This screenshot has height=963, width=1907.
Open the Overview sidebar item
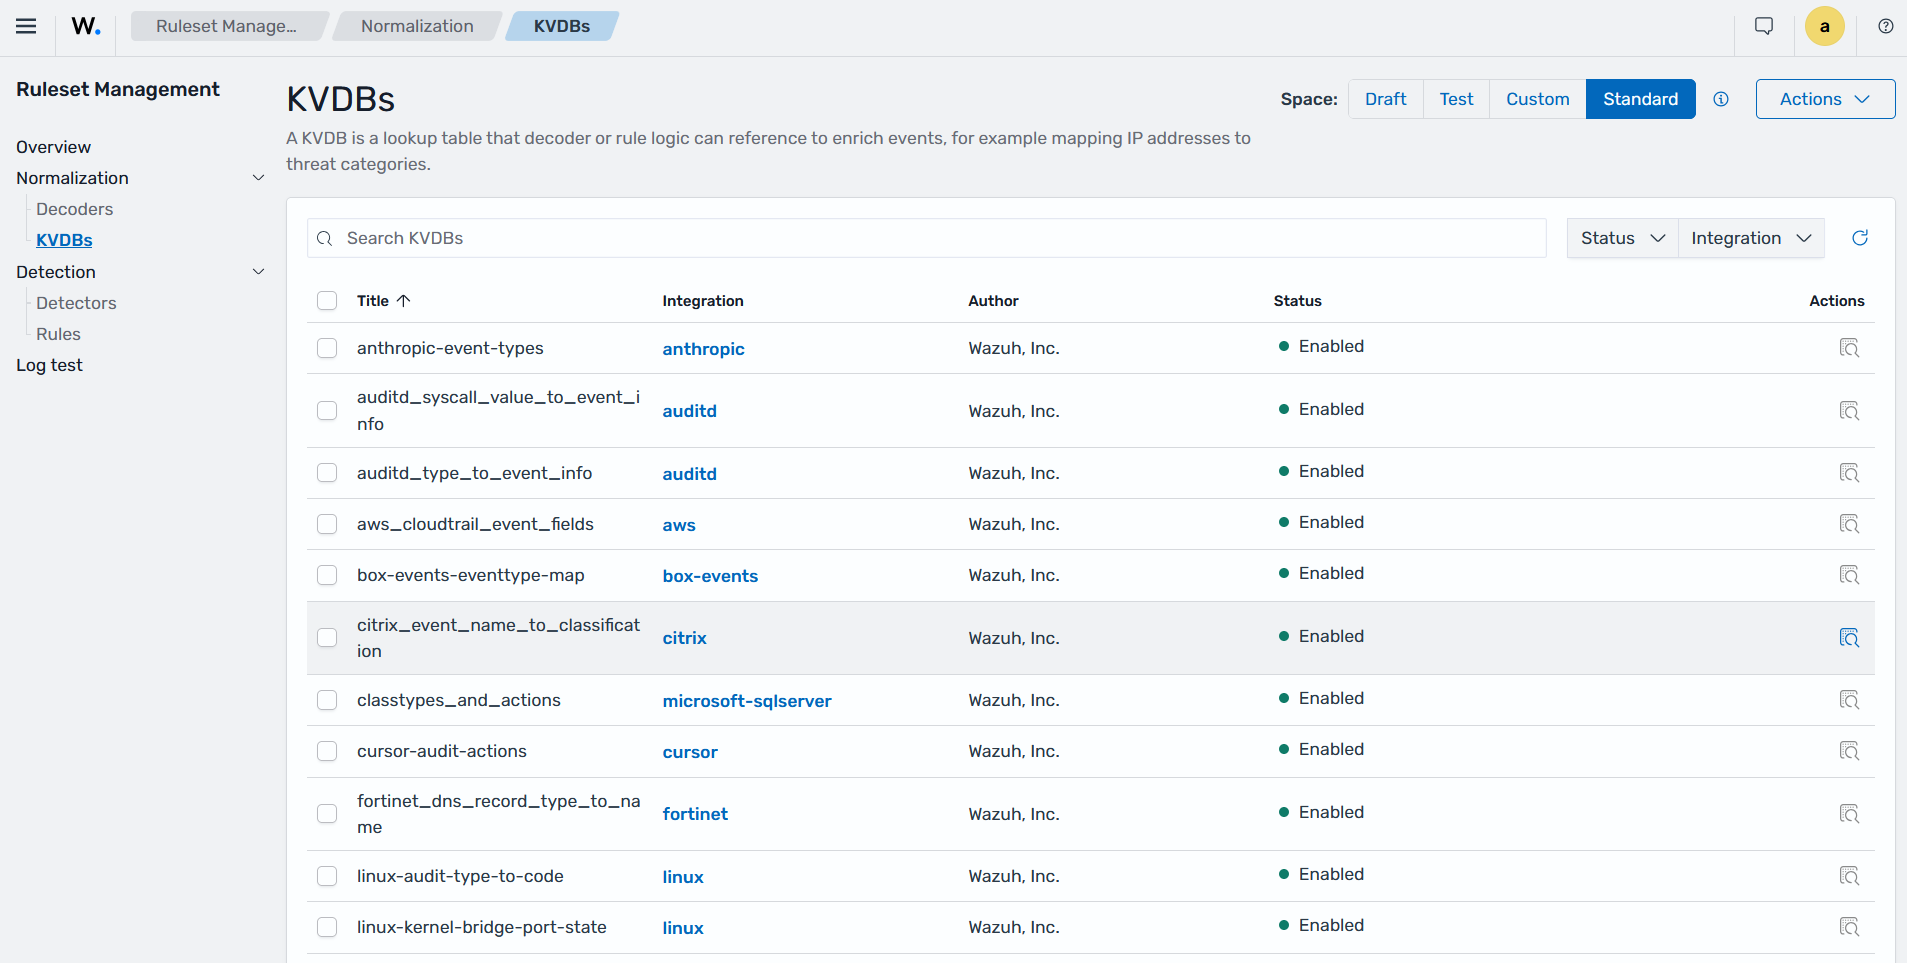[x=53, y=147]
